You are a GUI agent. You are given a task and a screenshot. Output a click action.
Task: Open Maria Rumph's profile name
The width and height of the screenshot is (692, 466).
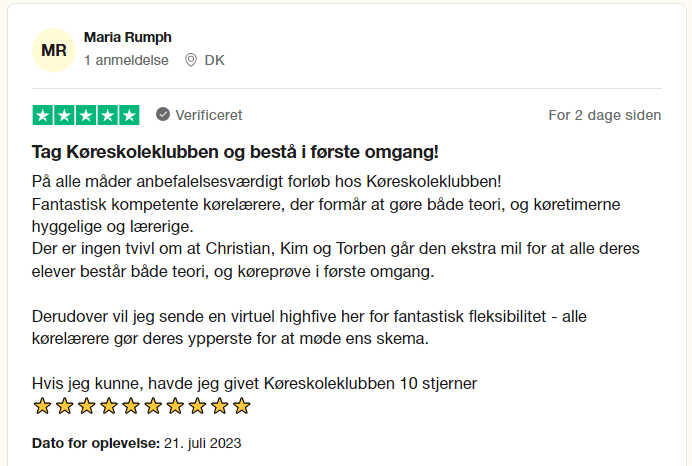[x=128, y=37]
